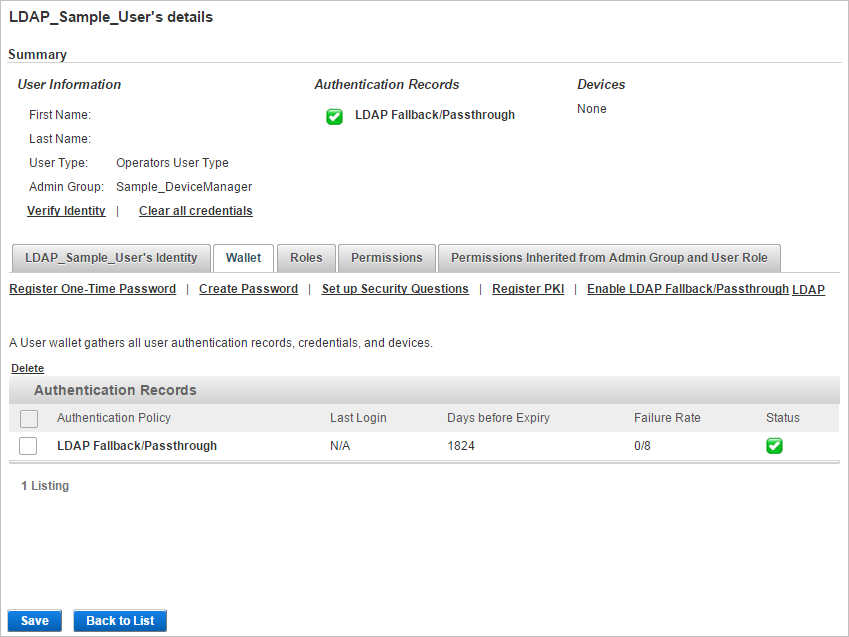Click the green status icon in summary Authentication Records
This screenshot has width=849, height=637.
(x=334, y=116)
